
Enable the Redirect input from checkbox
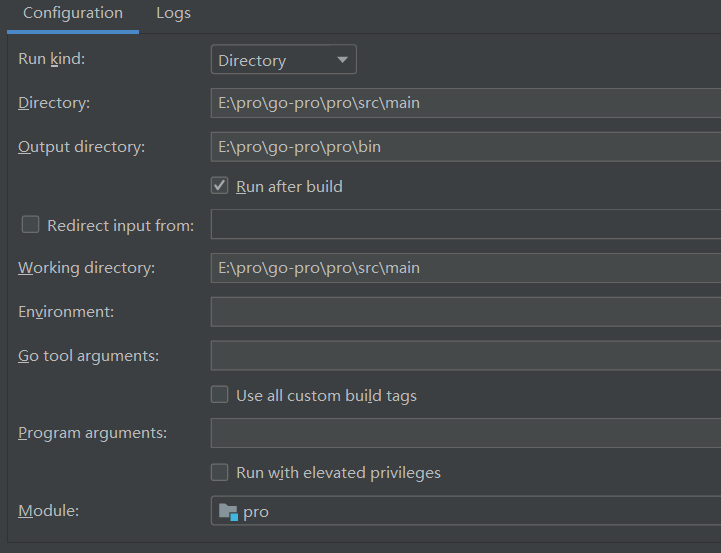(x=30, y=225)
